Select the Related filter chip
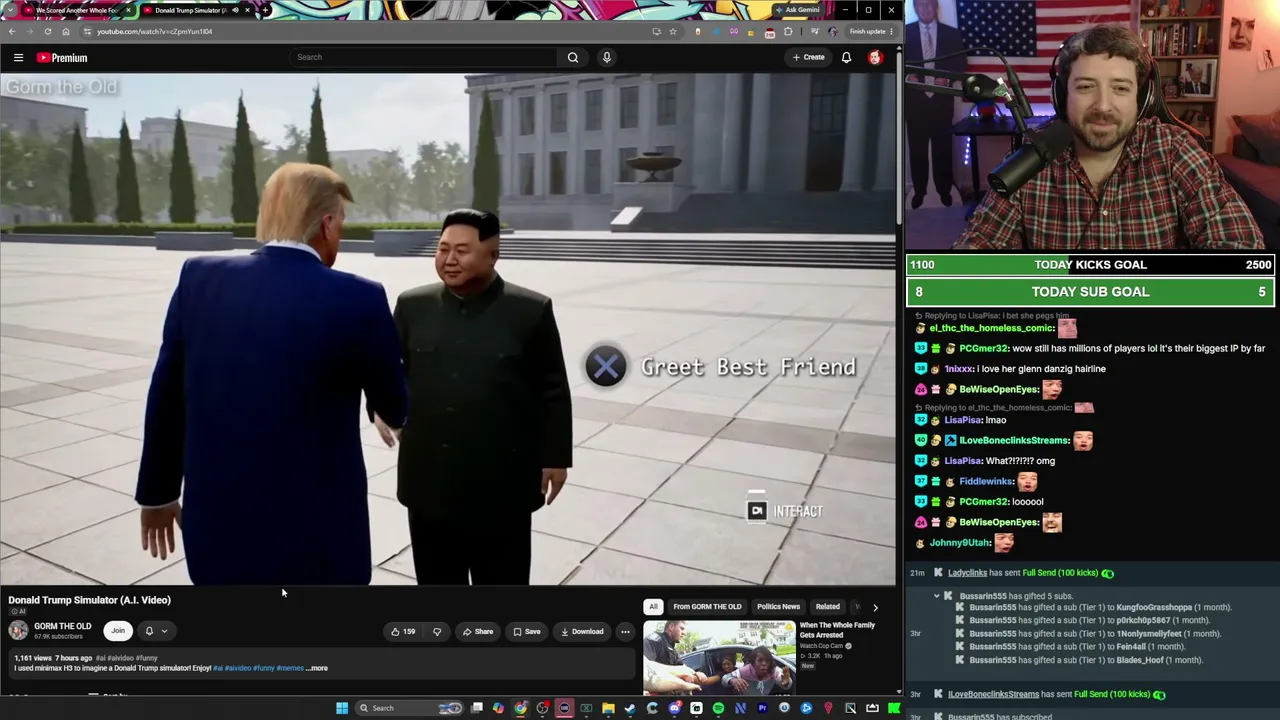1280x720 pixels. tap(827, 607)
